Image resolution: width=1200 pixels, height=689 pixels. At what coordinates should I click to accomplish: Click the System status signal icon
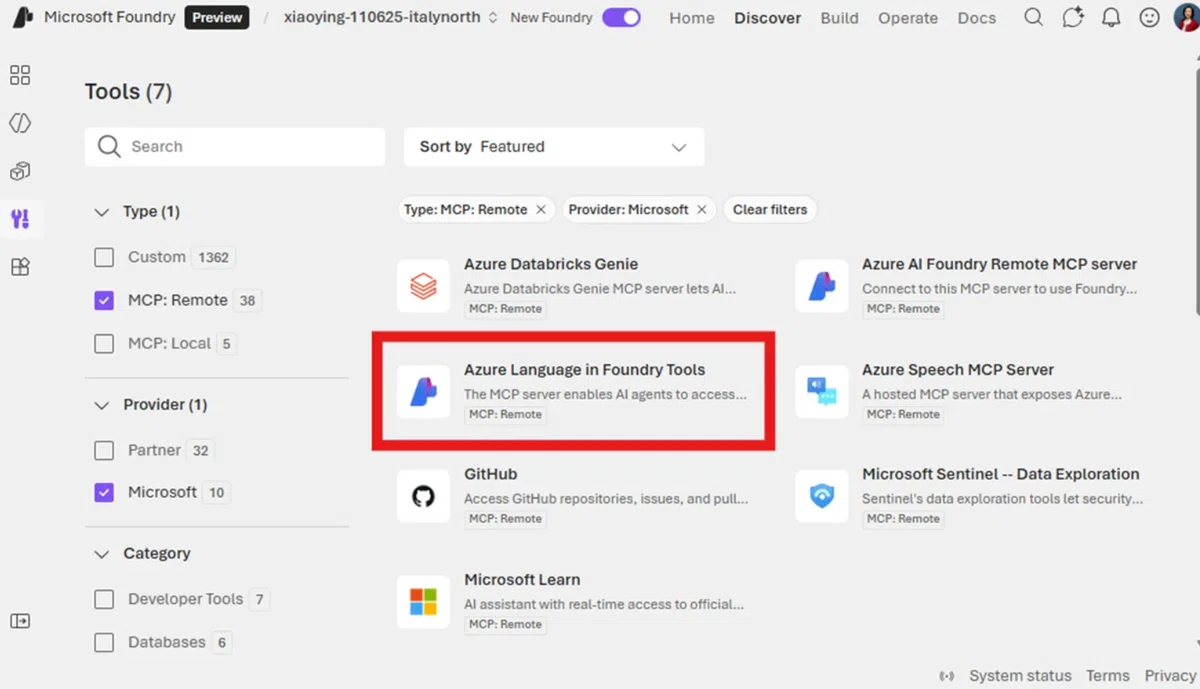point(948,676)
